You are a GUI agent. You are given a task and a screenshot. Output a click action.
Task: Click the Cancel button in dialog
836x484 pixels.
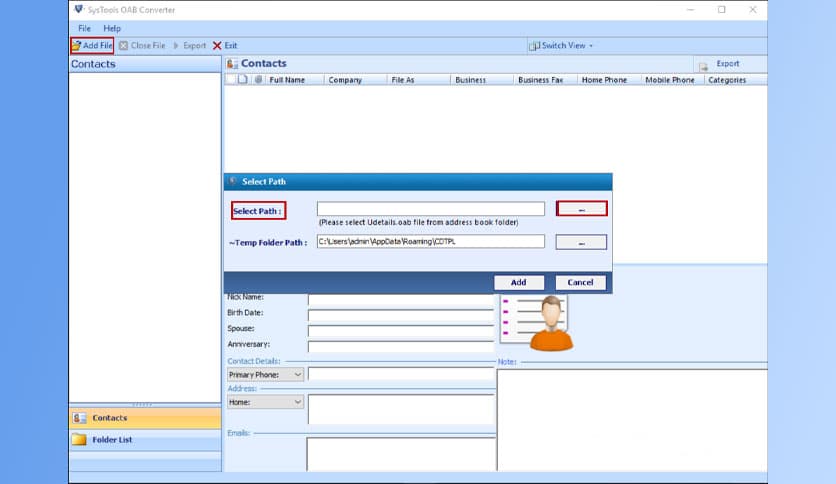click(581, 283)
